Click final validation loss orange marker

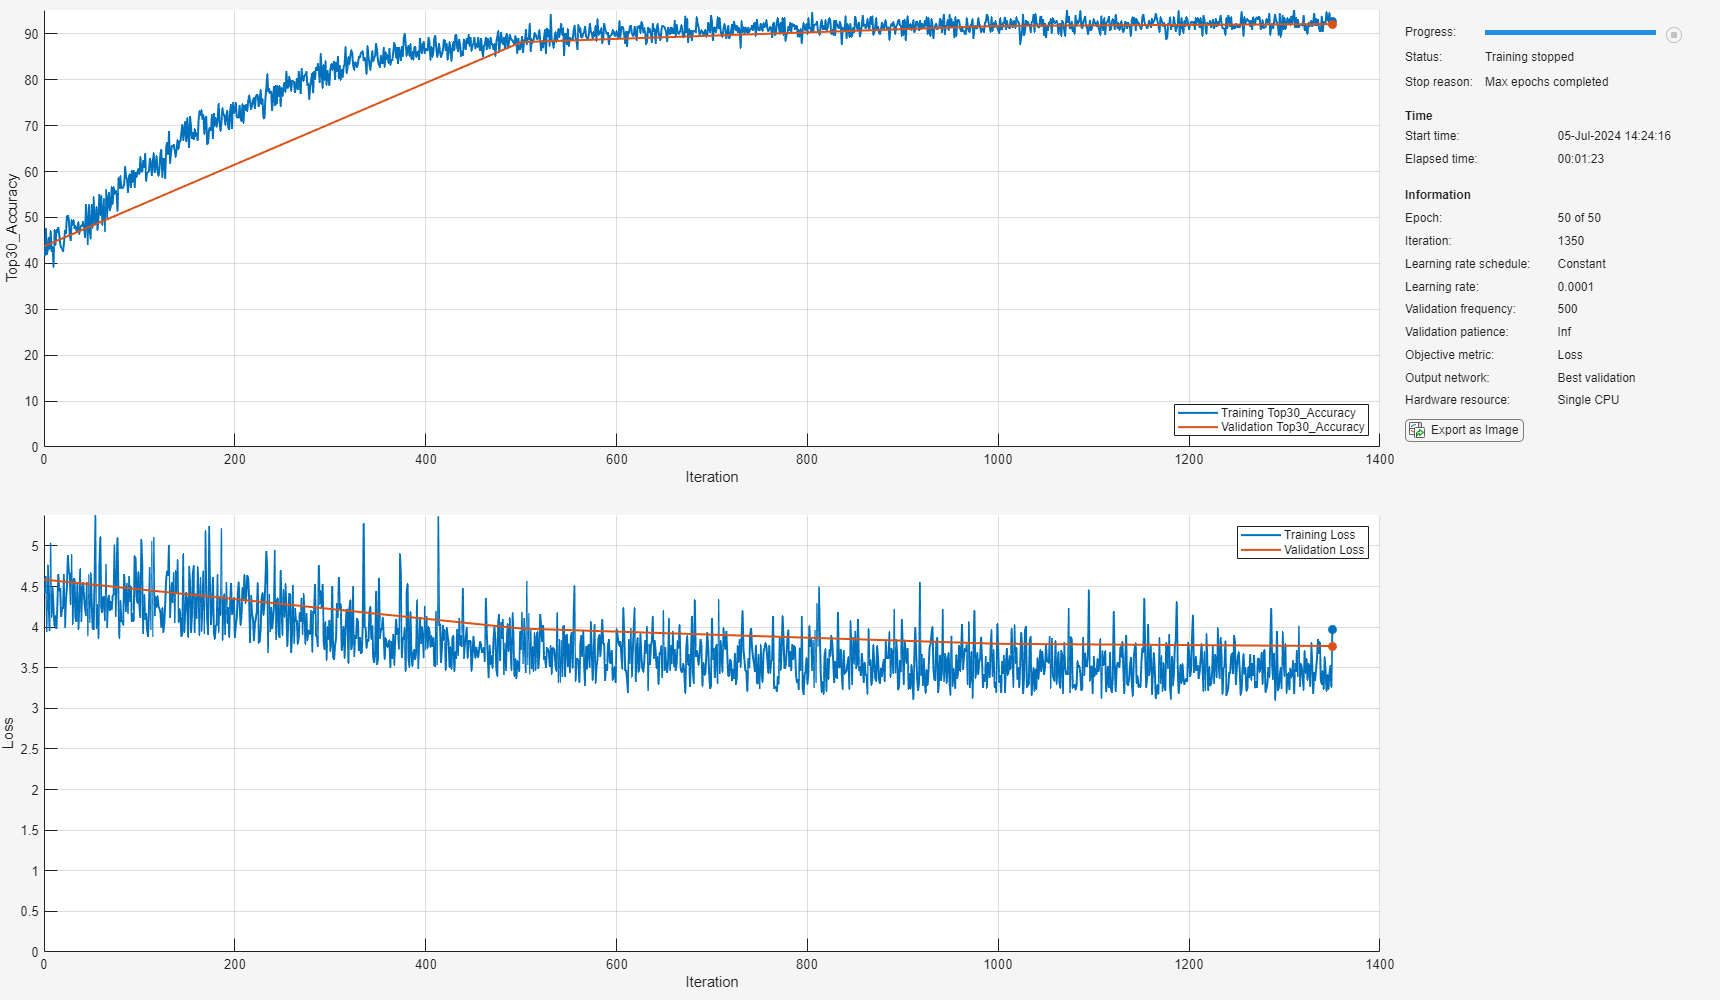point(1332,647)
